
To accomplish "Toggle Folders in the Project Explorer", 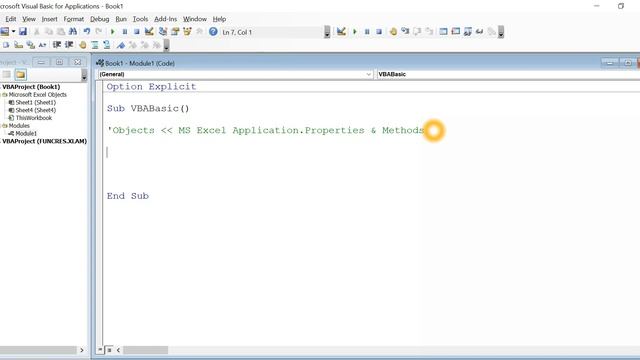I will (20, 74).
